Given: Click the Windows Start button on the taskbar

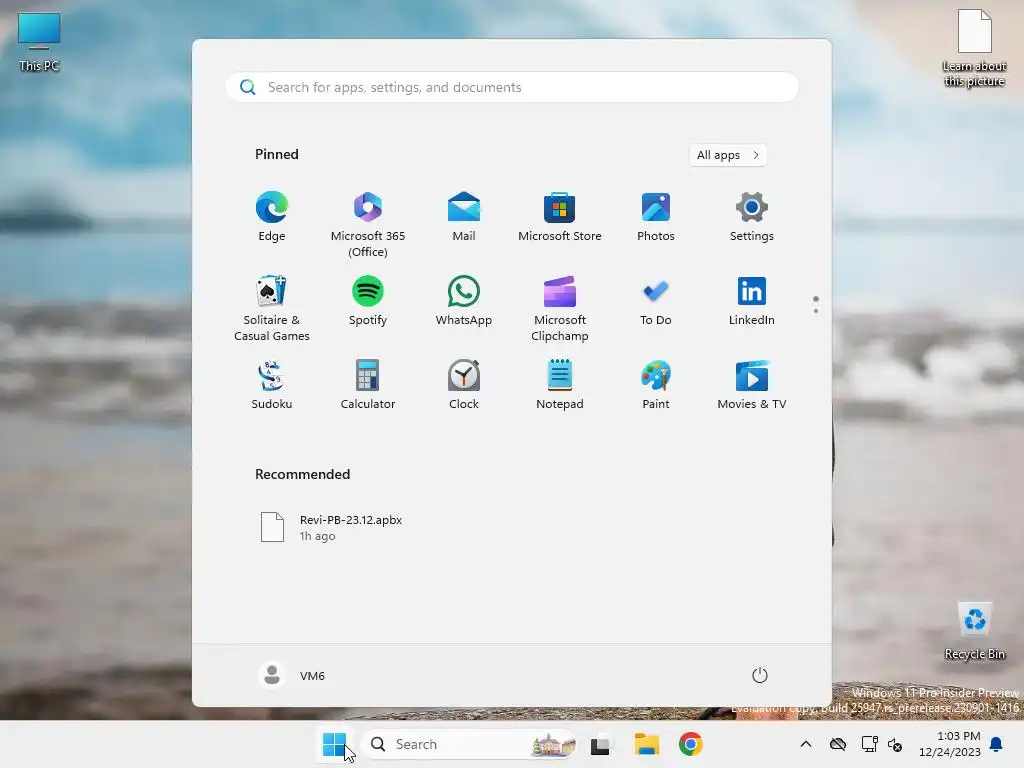Looking at the screenshot, I should pos(334,744).
